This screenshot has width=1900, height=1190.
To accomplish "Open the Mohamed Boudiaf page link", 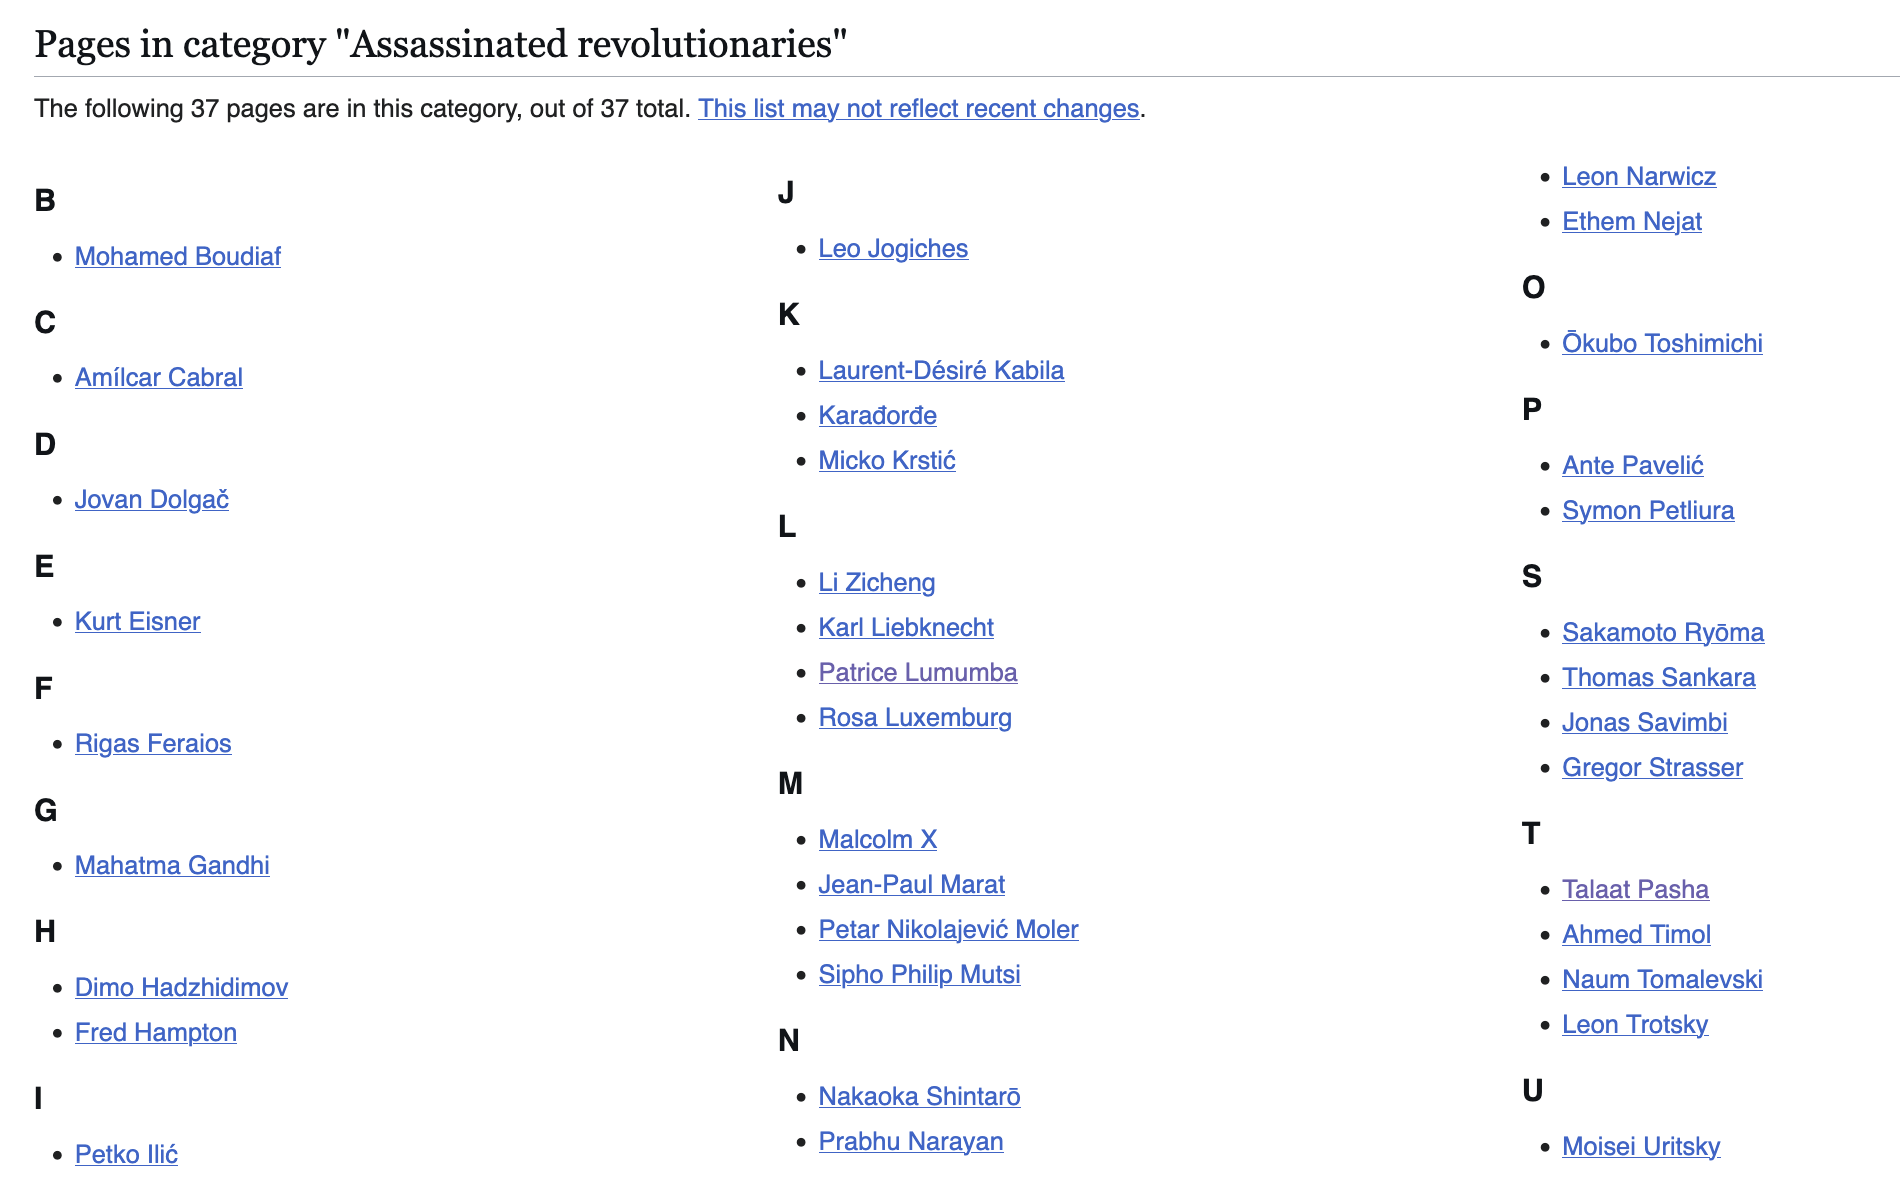I will pos(177,257).
